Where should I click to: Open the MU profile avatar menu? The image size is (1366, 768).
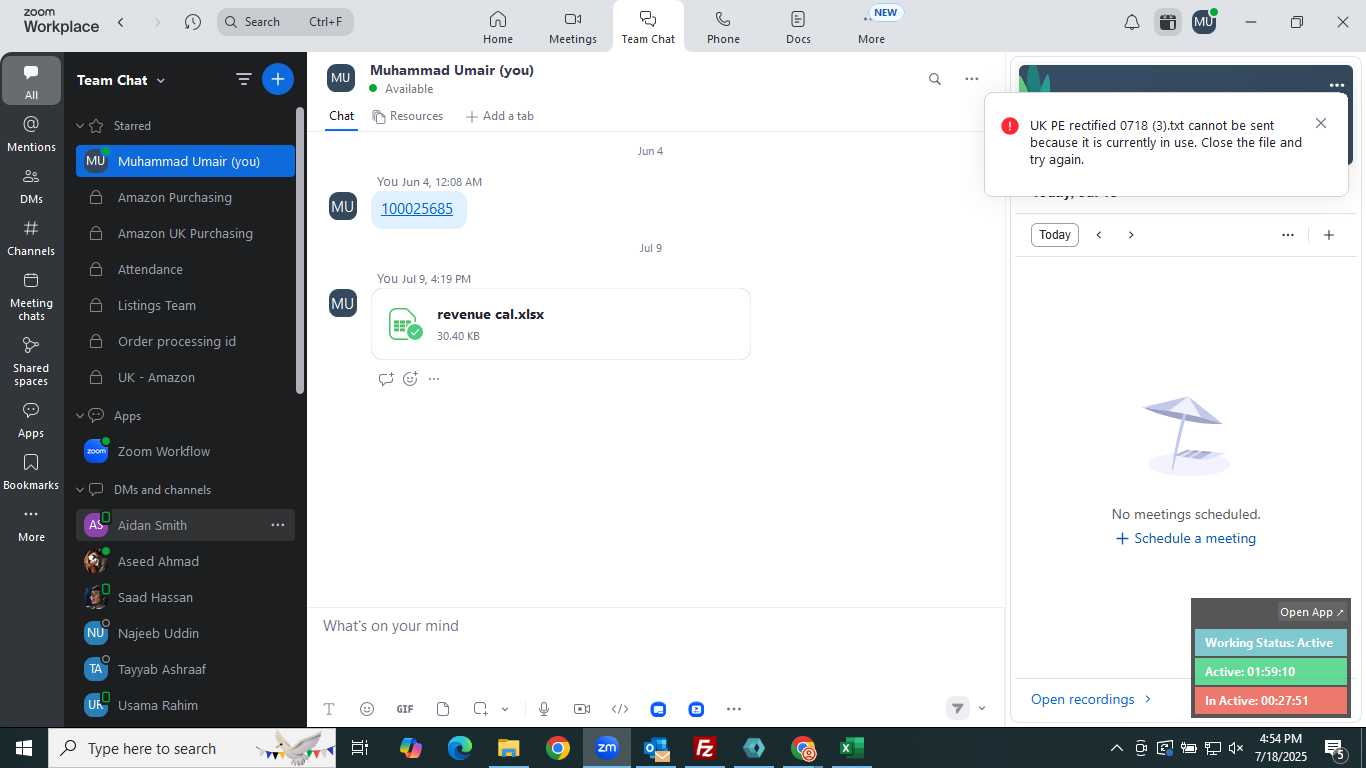pos(1204,22)
